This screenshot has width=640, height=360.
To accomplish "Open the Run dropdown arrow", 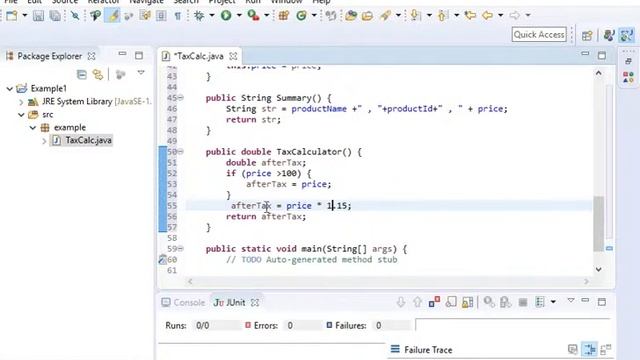I will pos(239,16).
